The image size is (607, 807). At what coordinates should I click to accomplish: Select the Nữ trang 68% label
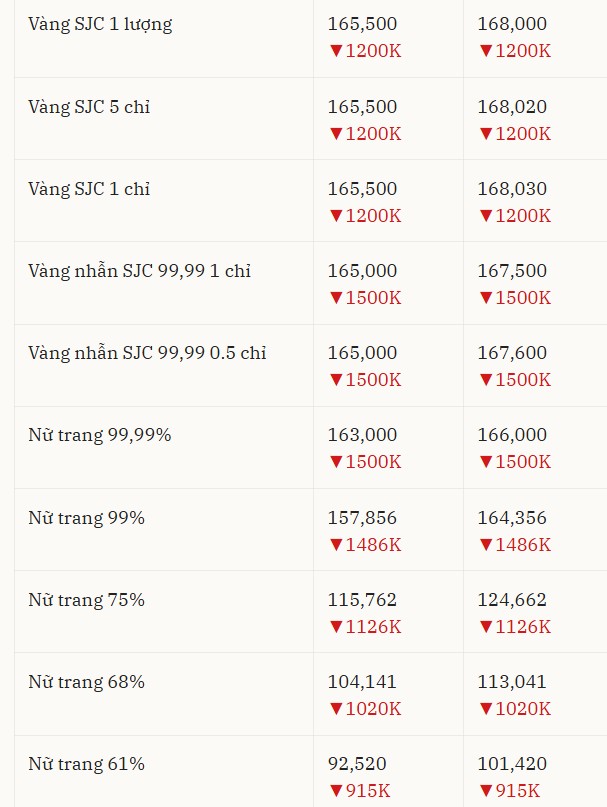[x=86, y=682]
